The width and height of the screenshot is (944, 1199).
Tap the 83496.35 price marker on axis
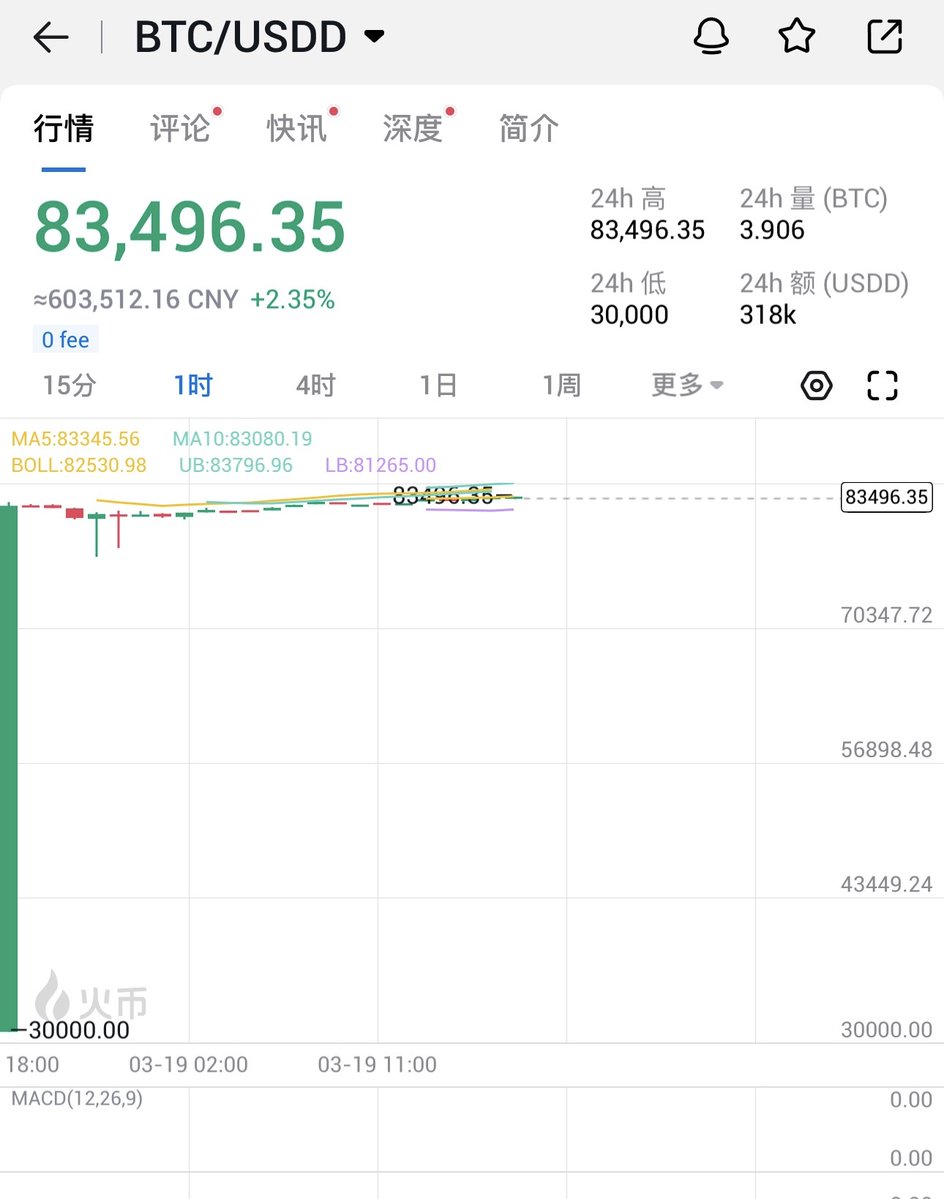[x=887, y=497]
